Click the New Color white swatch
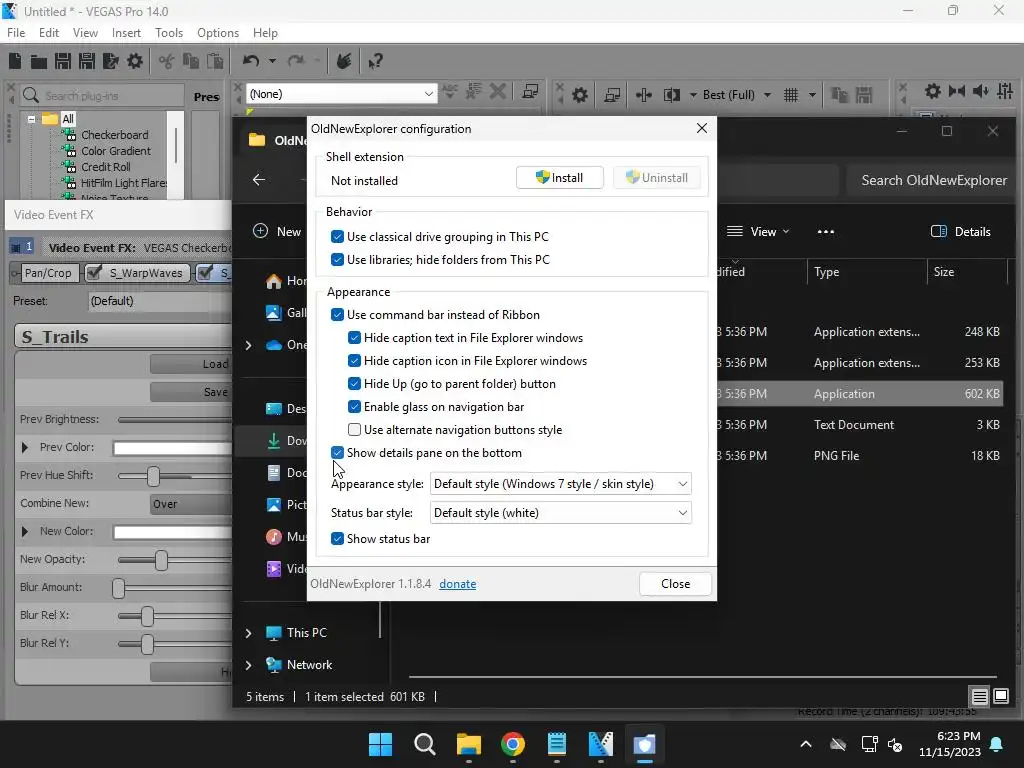The width and height of the screenshot is (1024, 768). (x=172, y=532)
